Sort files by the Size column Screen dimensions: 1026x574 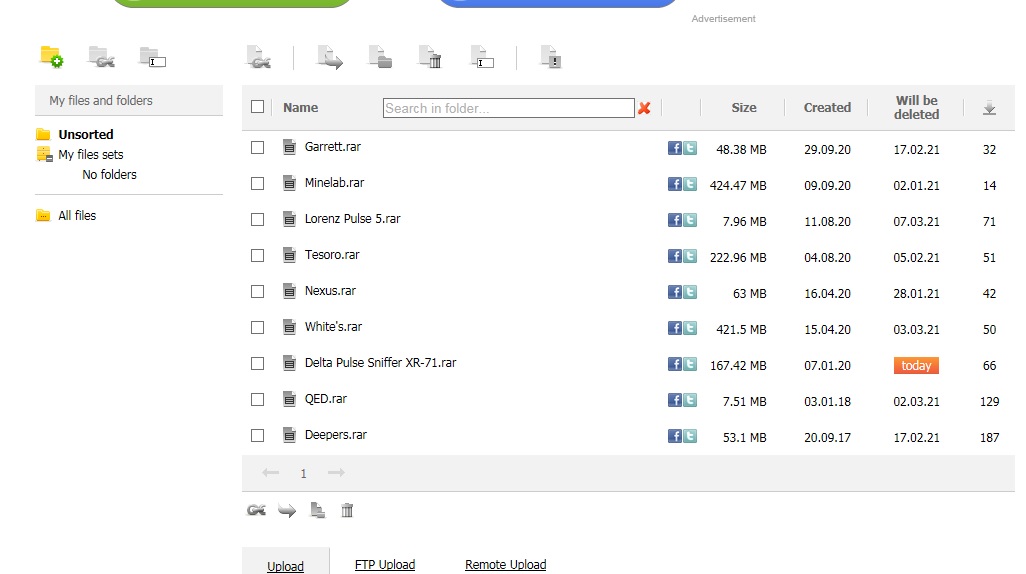(x=743, y=107)
